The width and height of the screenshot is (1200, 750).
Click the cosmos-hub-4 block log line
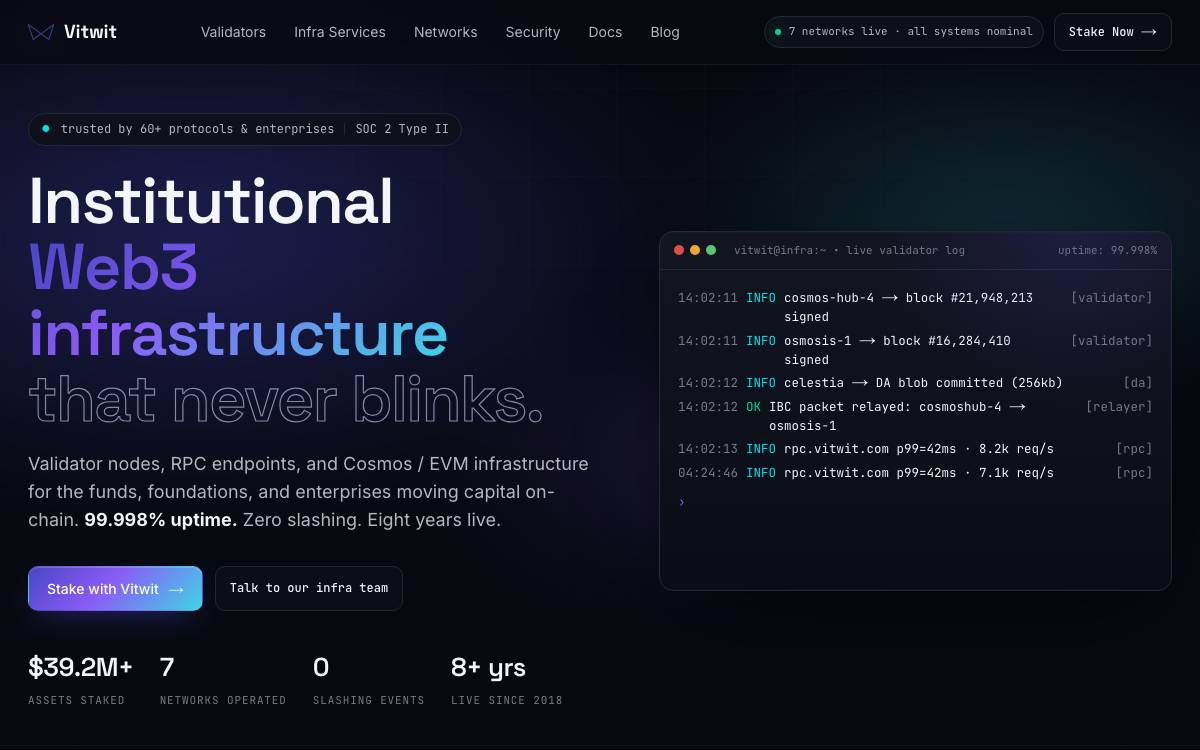click(x=915, y=307)
